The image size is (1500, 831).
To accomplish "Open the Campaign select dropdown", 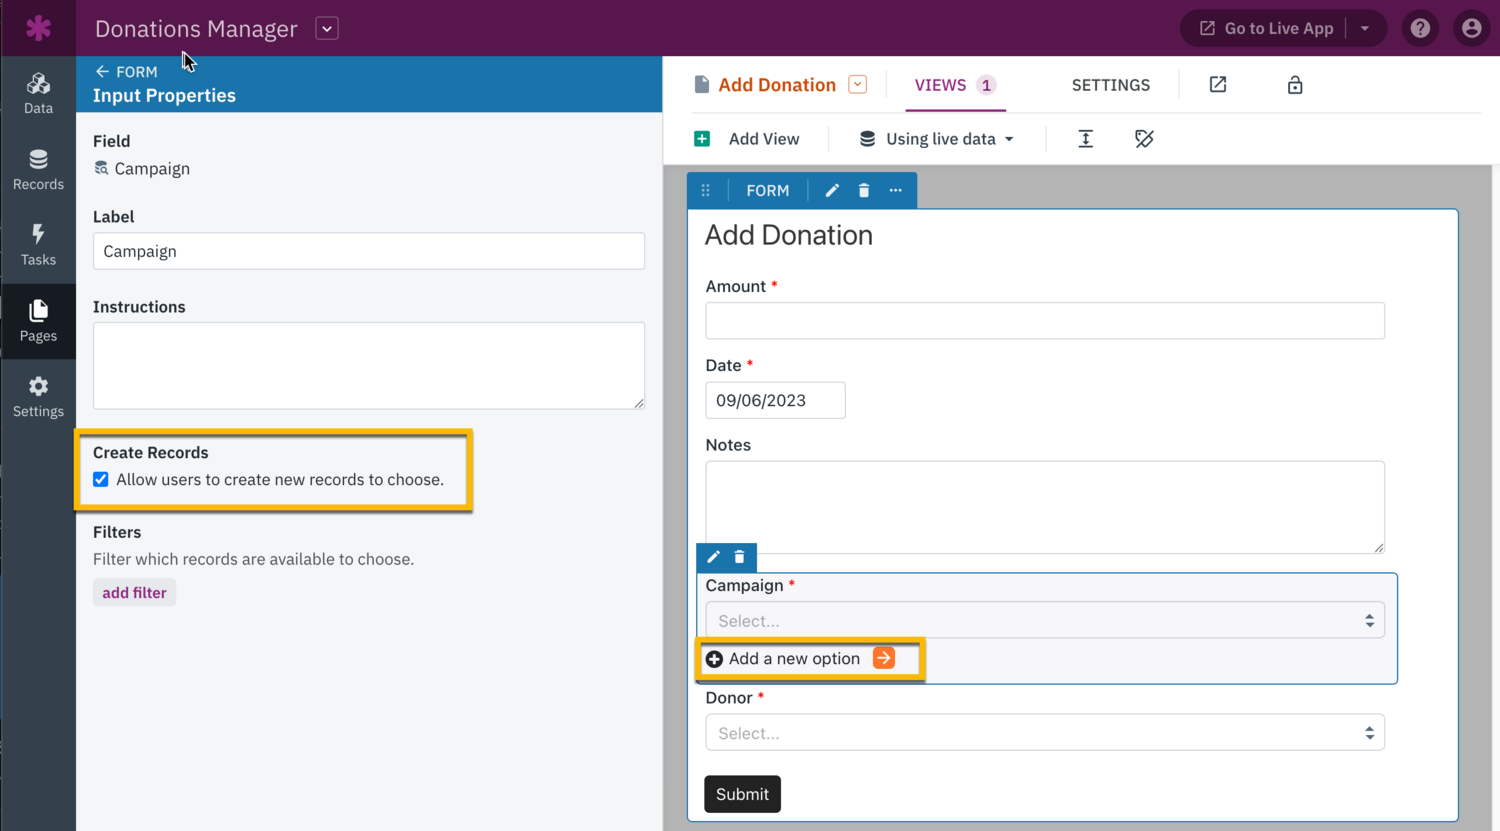I will (1044, 621).
